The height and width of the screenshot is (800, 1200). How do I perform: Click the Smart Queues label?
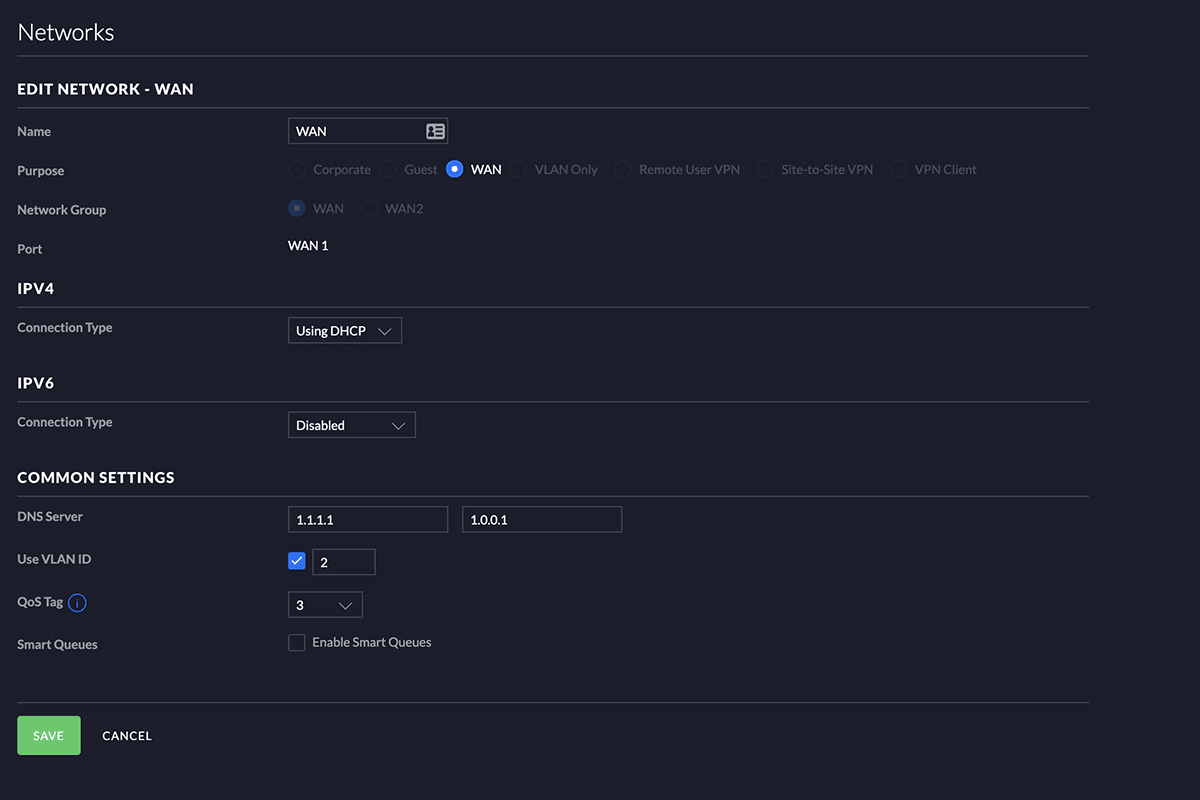(x=57, y=645)
